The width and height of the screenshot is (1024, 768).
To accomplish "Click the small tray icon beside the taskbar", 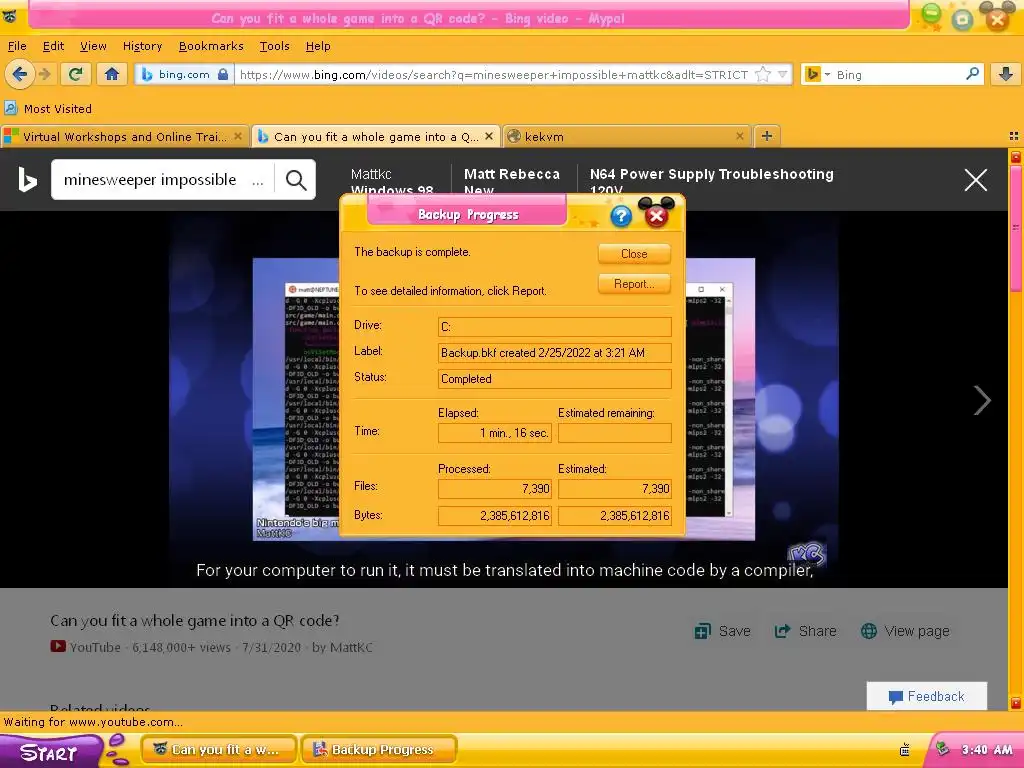I will pos(904,750).
